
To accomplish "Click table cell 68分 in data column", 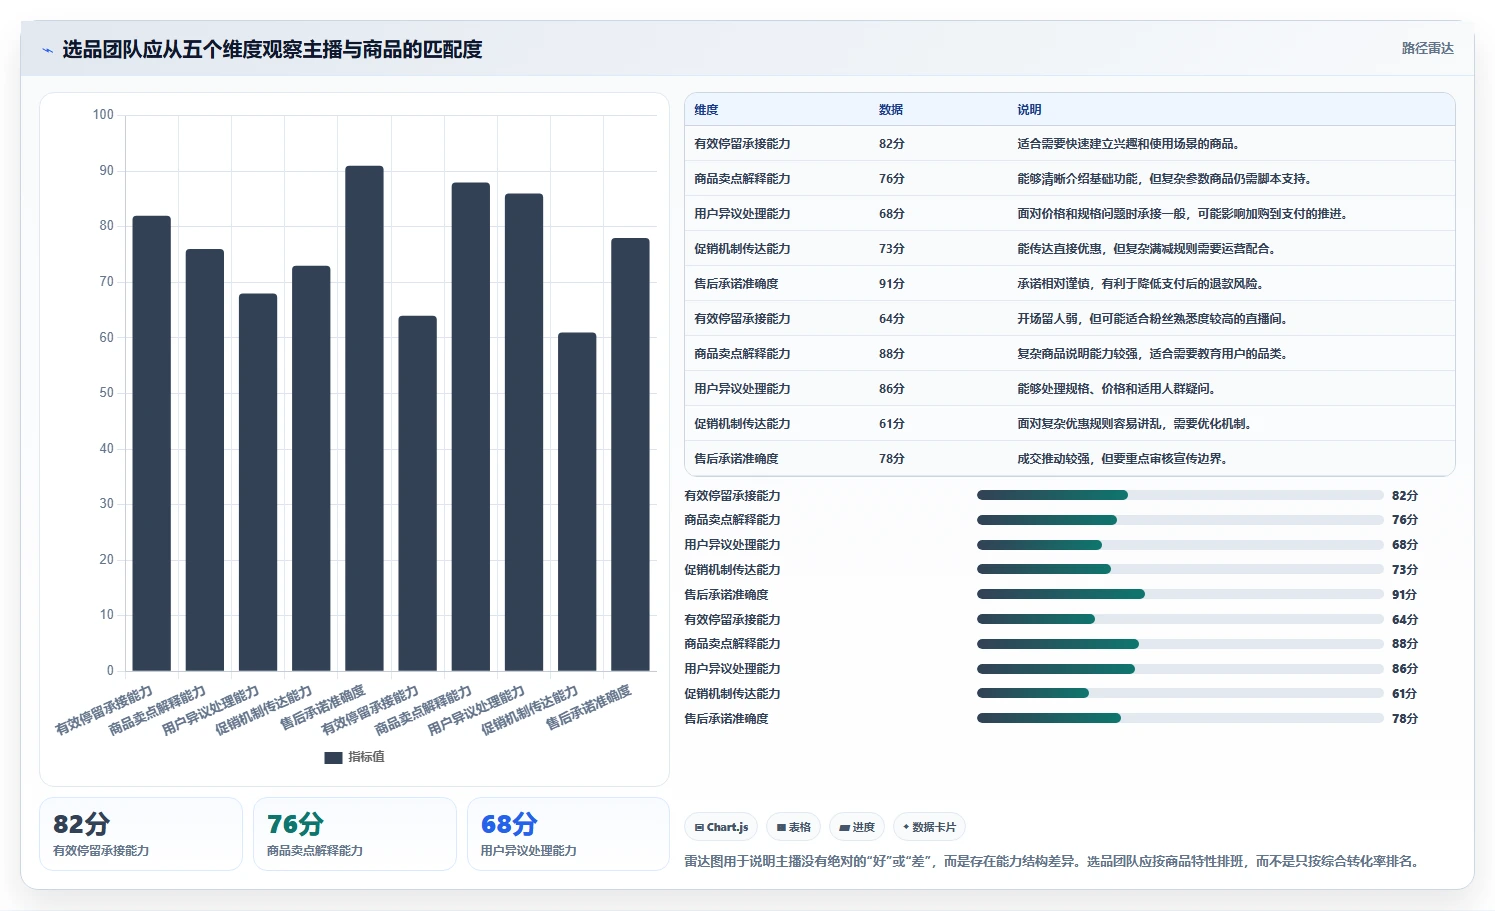I will 892,214.
